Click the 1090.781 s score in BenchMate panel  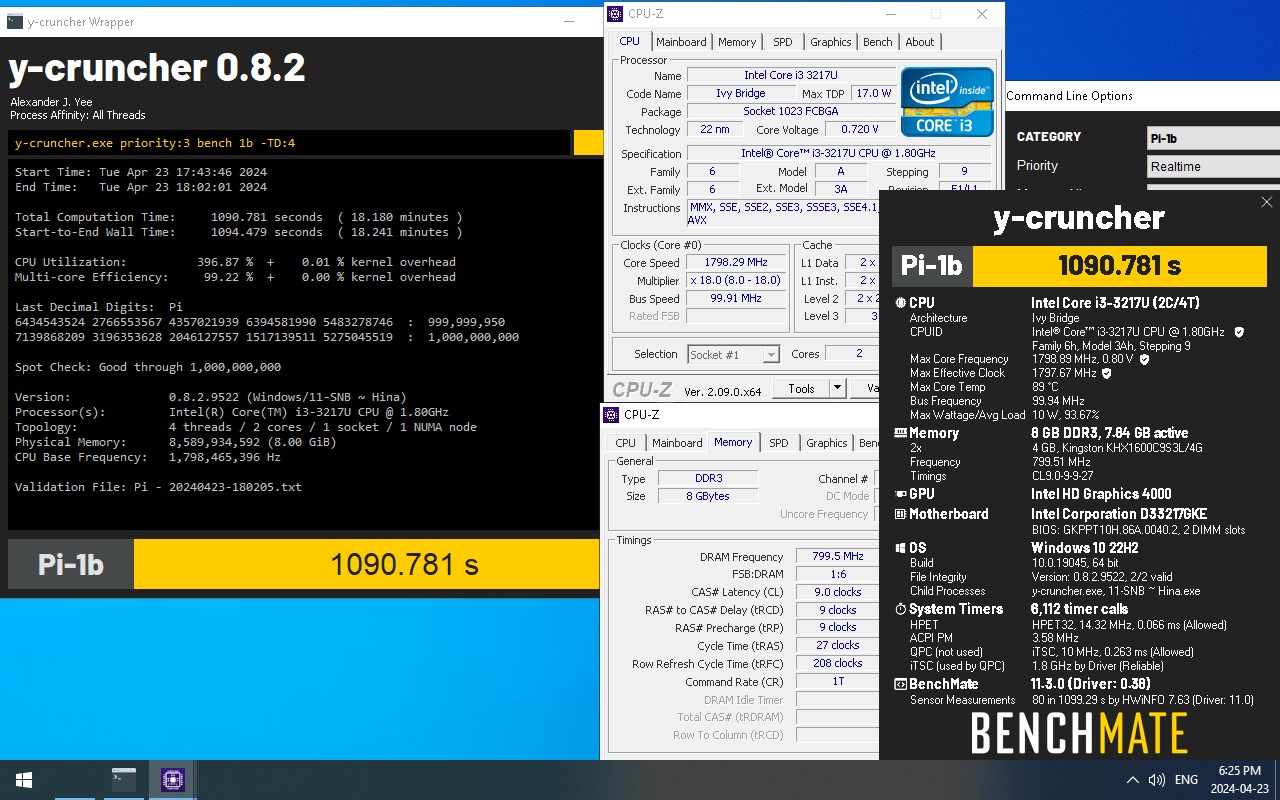pos(1120,265)
